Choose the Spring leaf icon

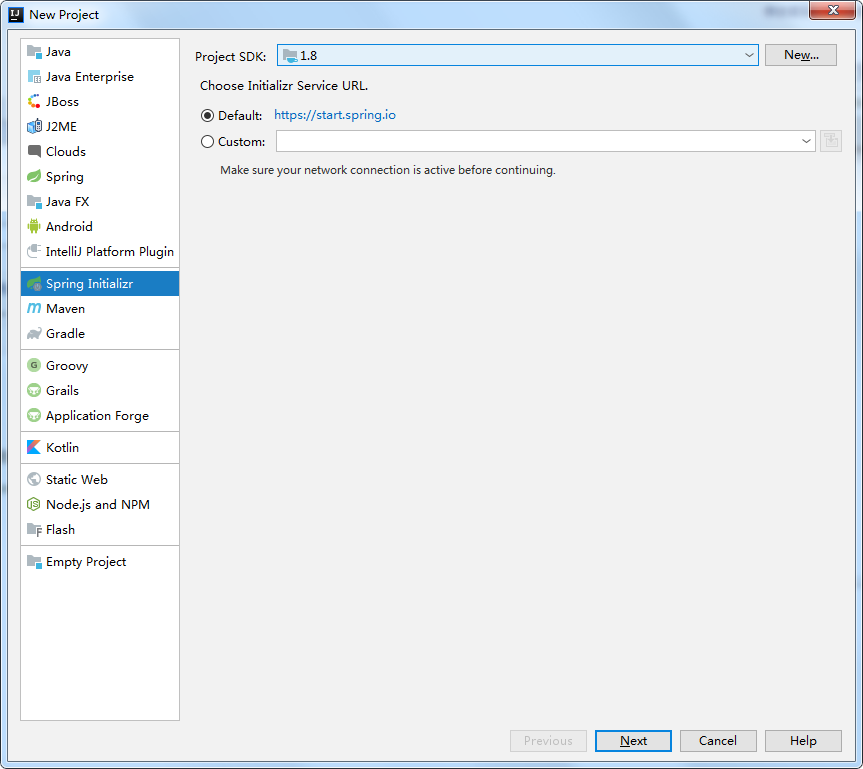tap(34, 176)
